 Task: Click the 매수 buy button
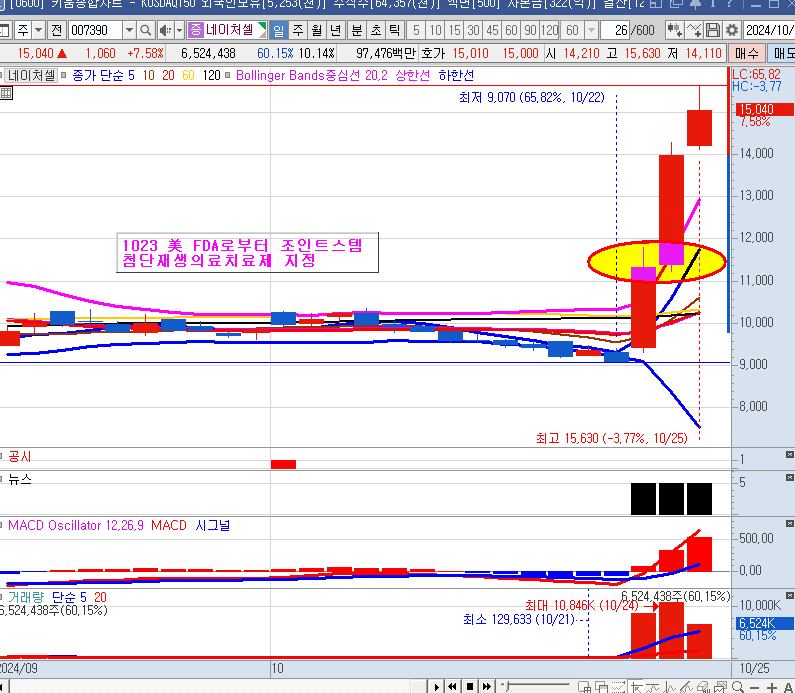746,53
